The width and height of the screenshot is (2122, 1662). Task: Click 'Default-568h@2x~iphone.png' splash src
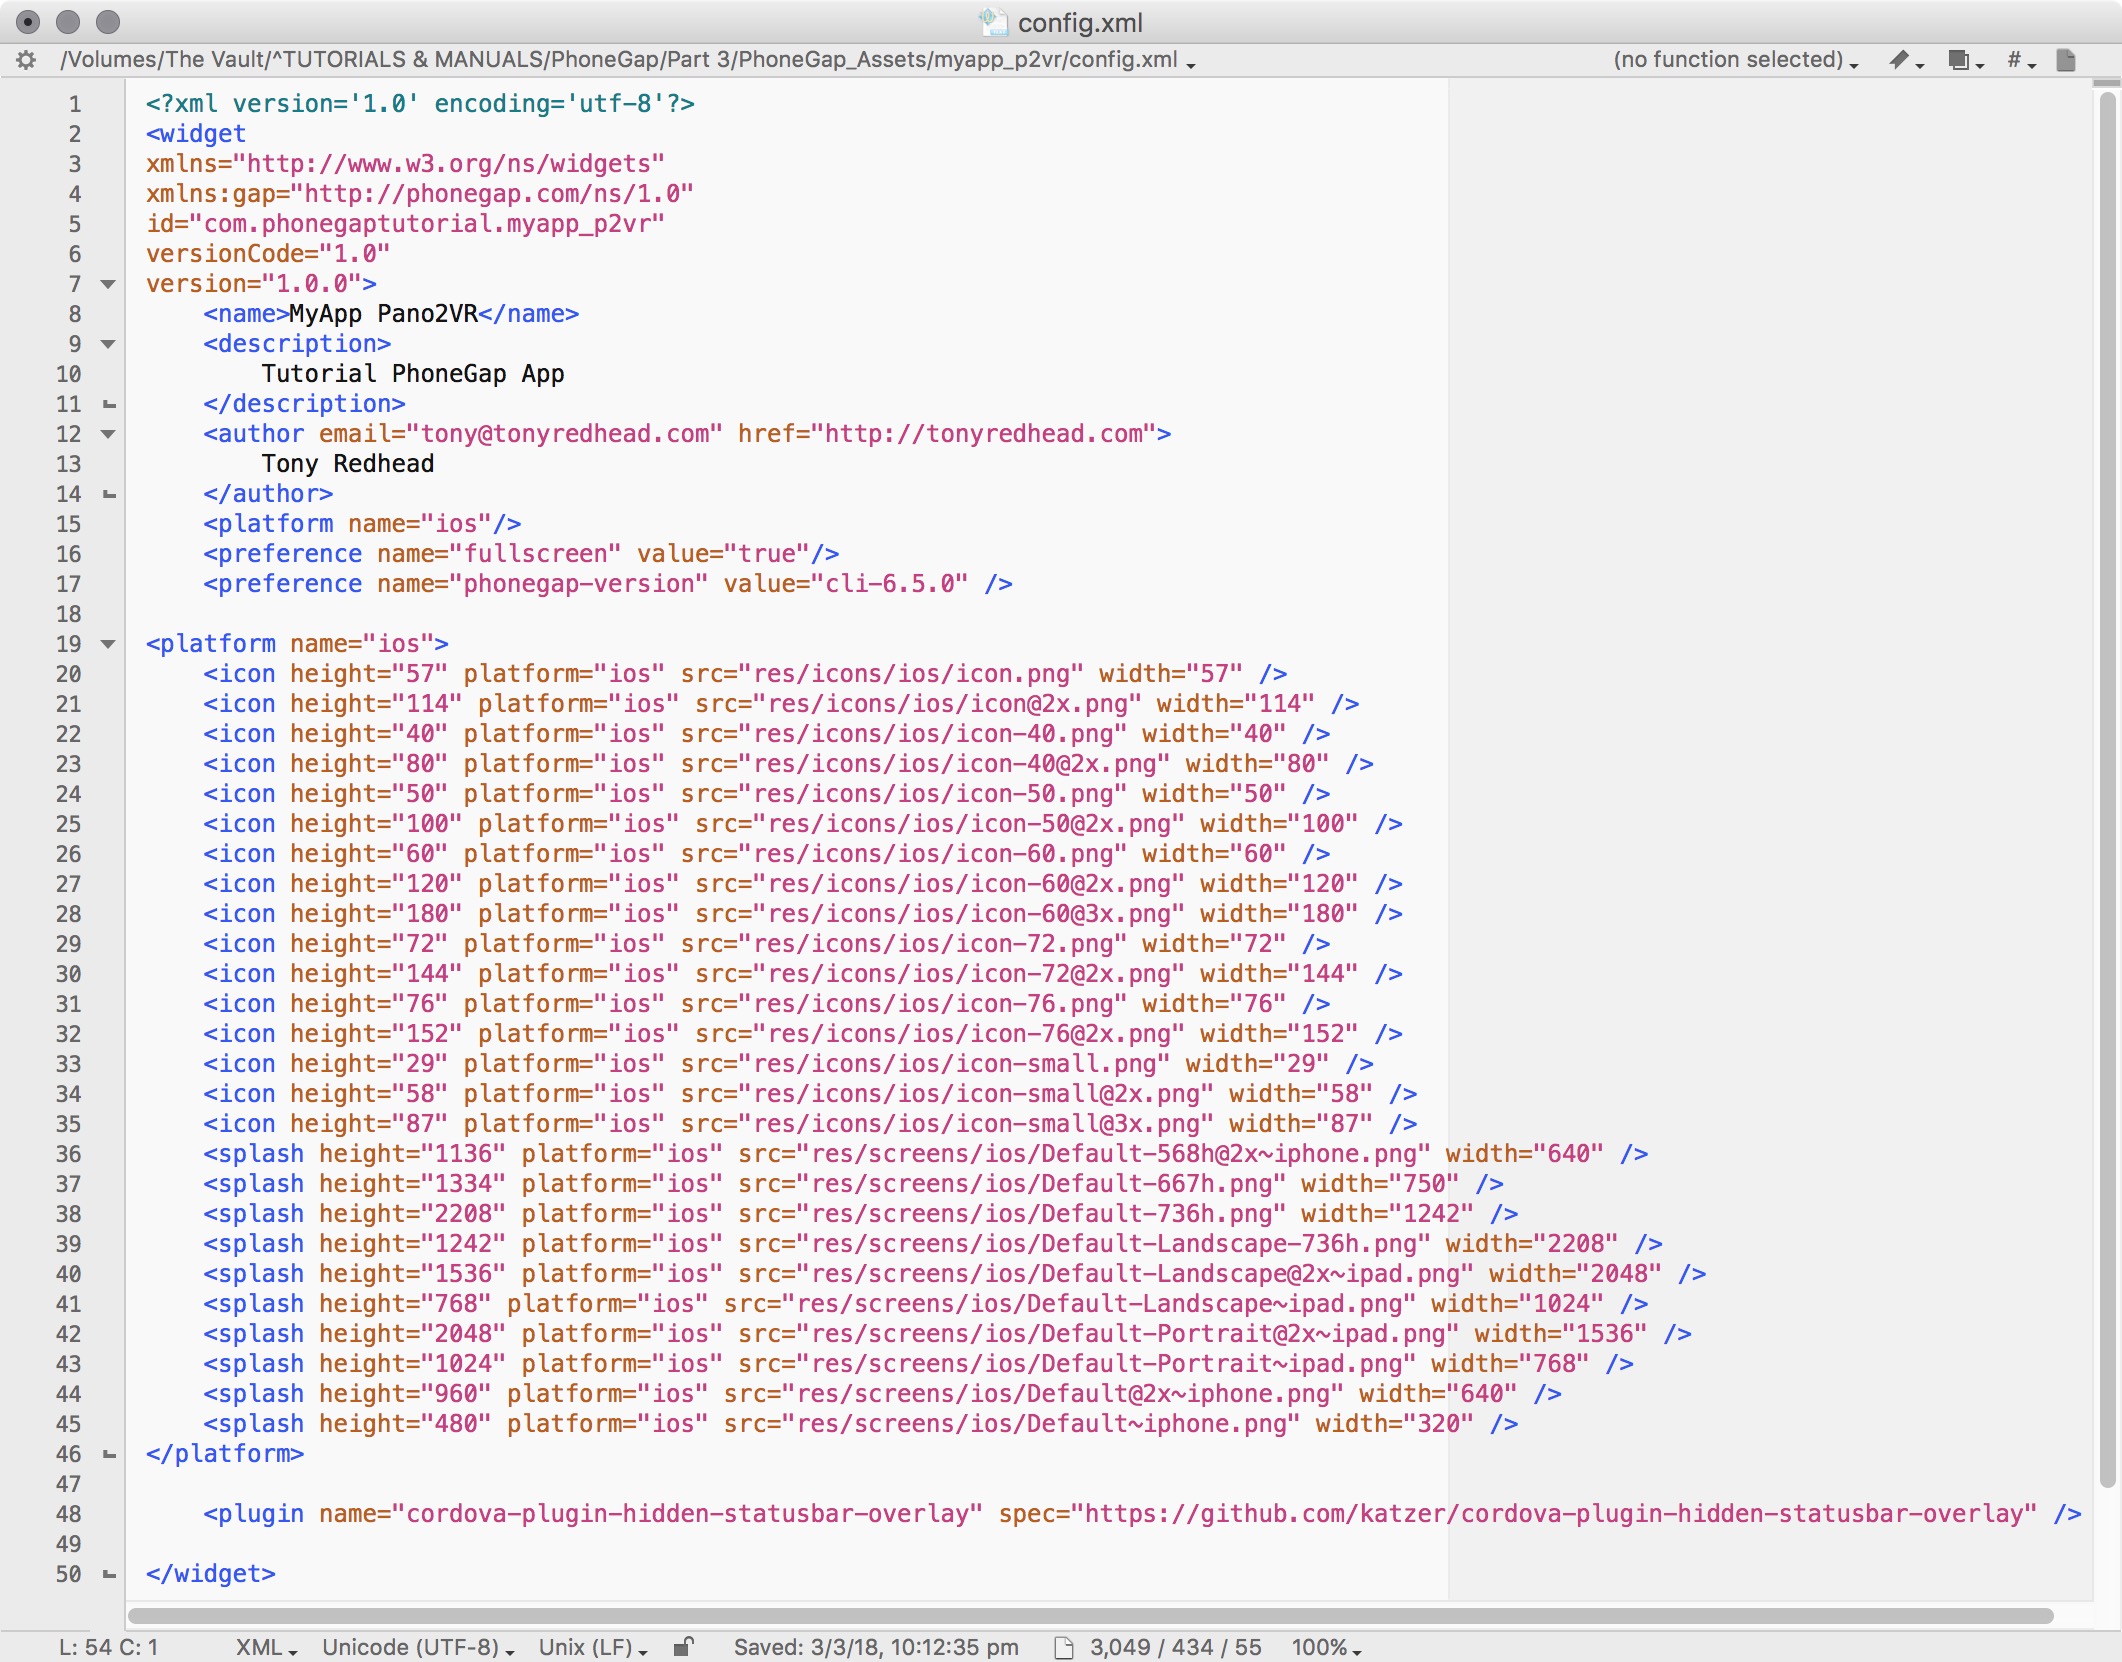[x=1229, y=1154]
